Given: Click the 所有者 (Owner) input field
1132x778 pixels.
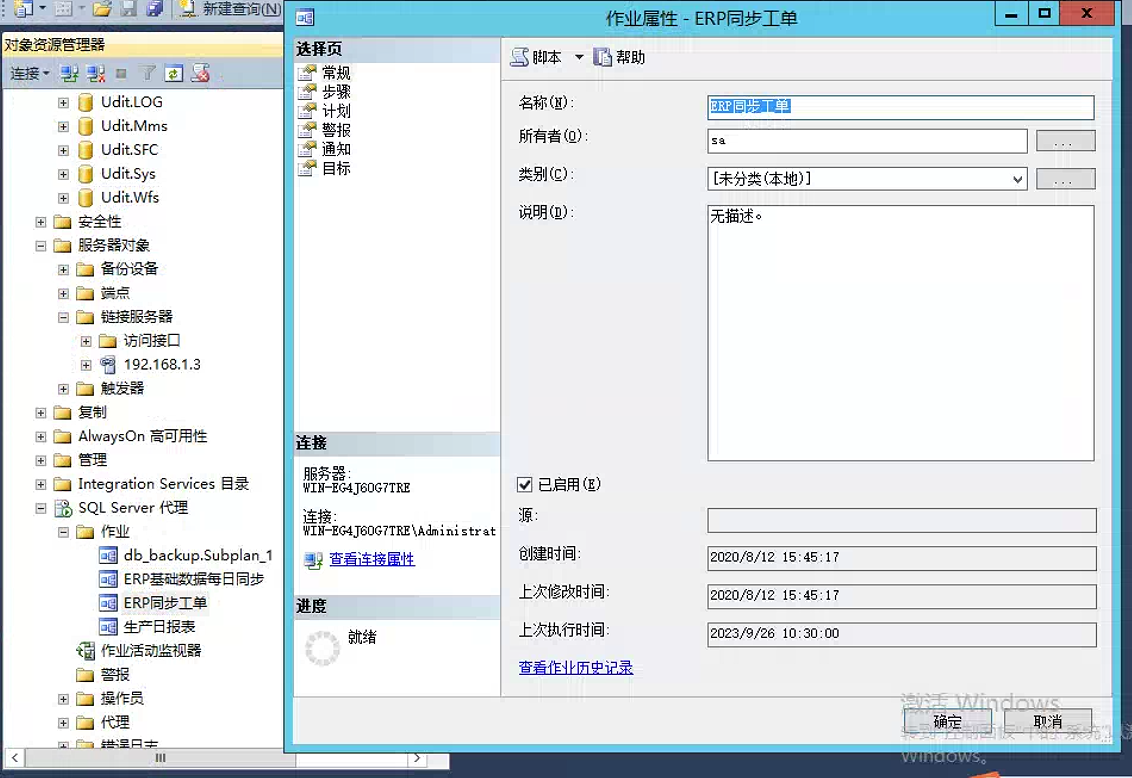Looking at the screenshot, I should click(x=866, y=141).
